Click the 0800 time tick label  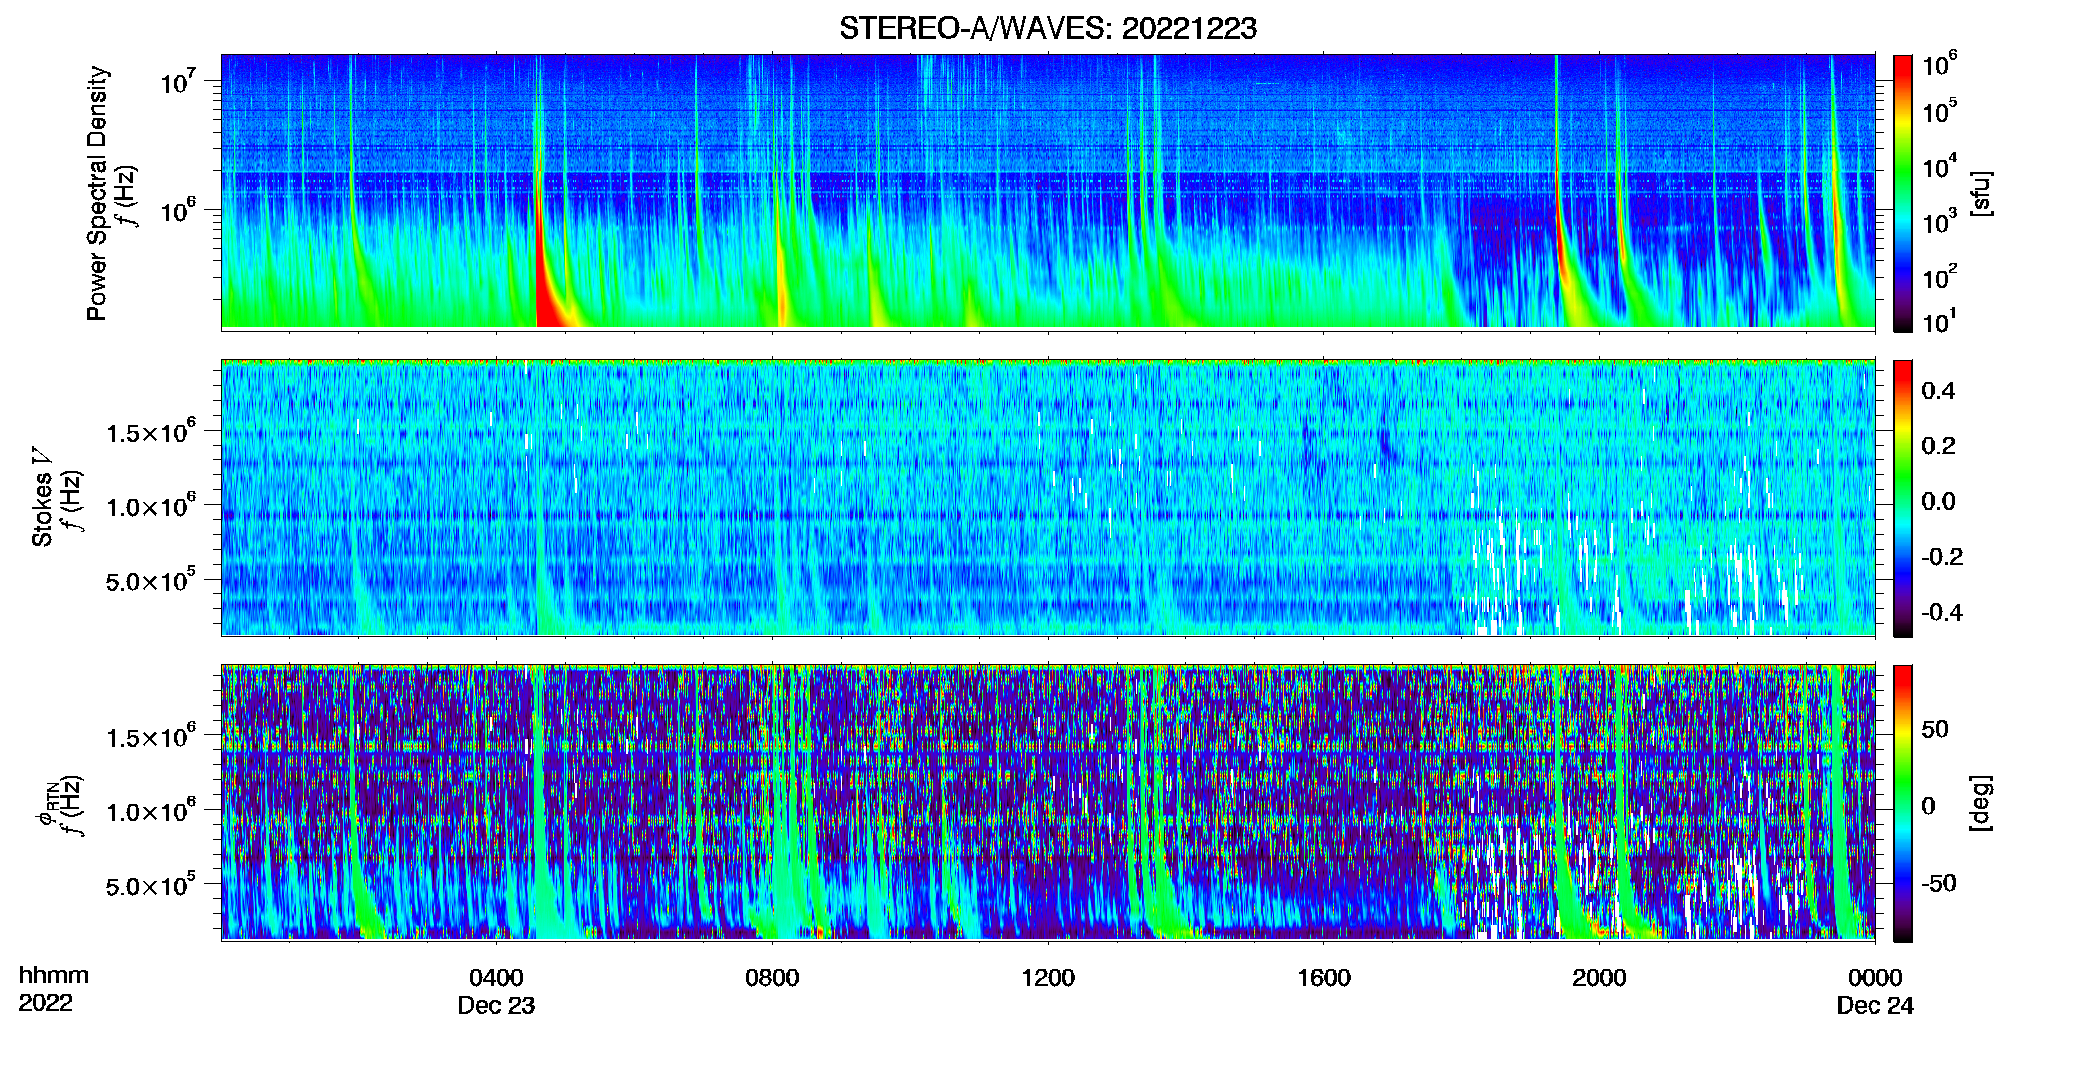click(x=772, y=978)
